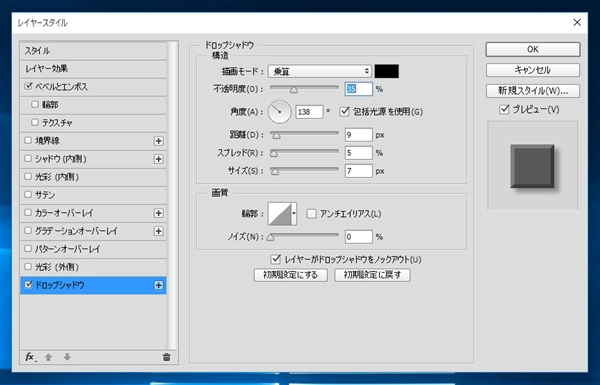600x385 pixels.
Task: Click the style preview square thumbnail
Action: tap(532, 166)
